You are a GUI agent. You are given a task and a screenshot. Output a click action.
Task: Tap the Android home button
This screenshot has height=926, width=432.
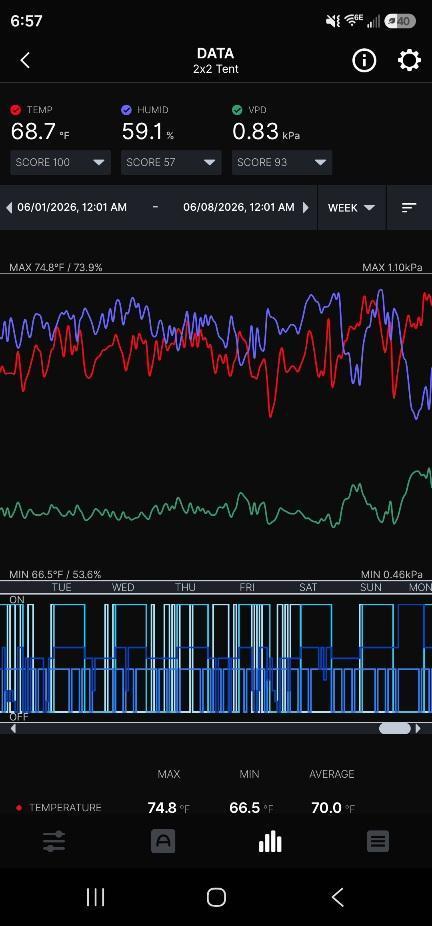(216, 897)
